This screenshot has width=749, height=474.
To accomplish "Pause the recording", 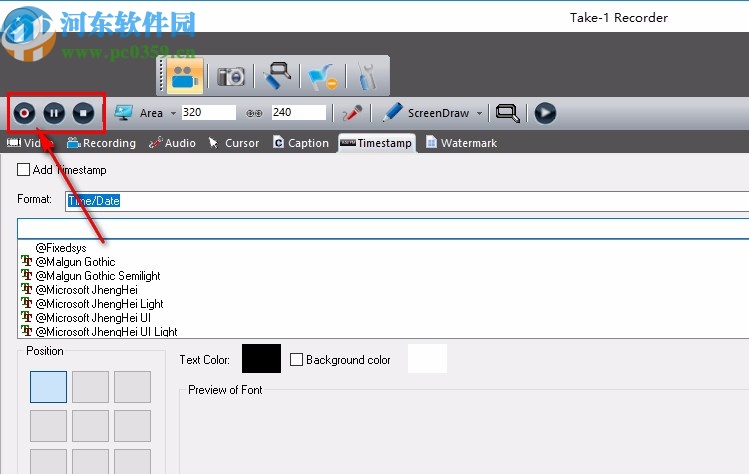I will (x=54, y=113).
